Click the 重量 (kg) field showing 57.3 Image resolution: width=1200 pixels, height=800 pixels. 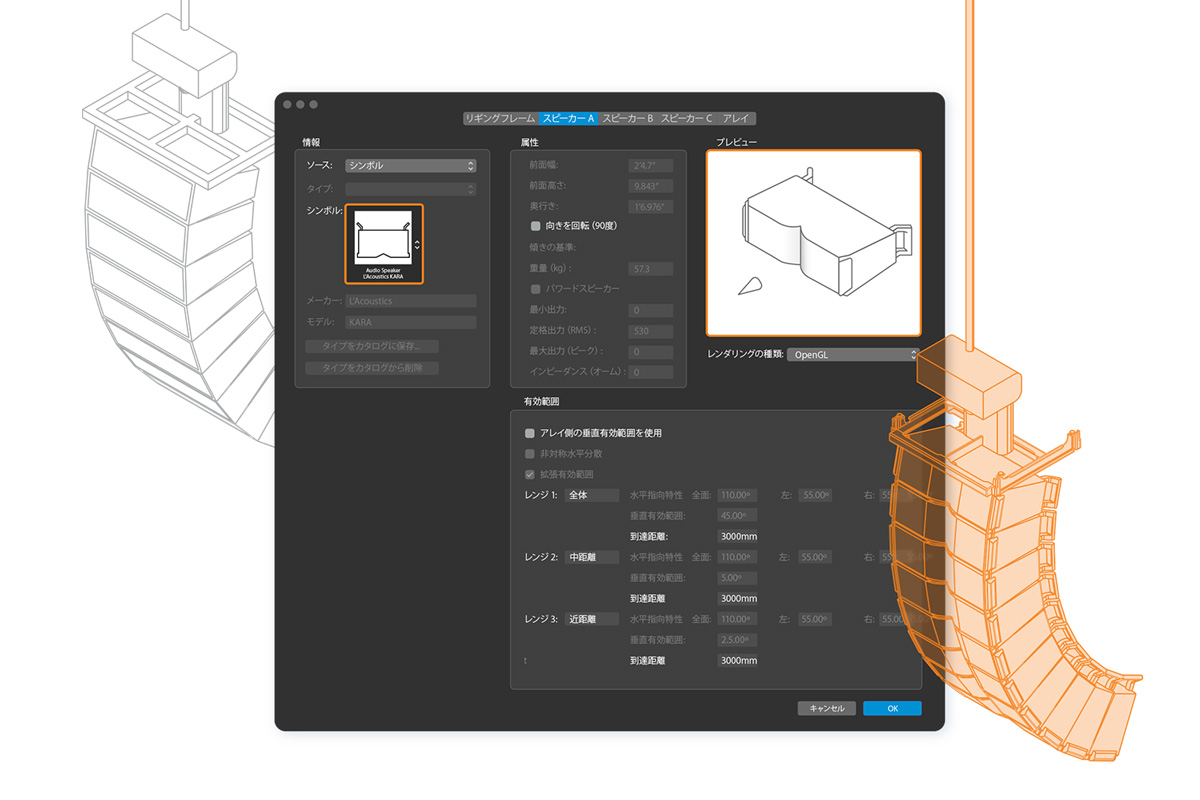click(651, 269)
